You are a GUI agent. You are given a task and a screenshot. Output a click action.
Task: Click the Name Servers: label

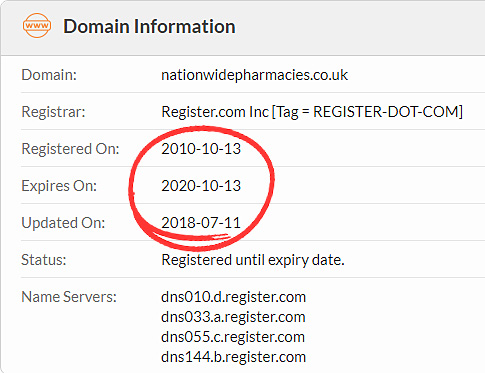[x=69, y=297]
